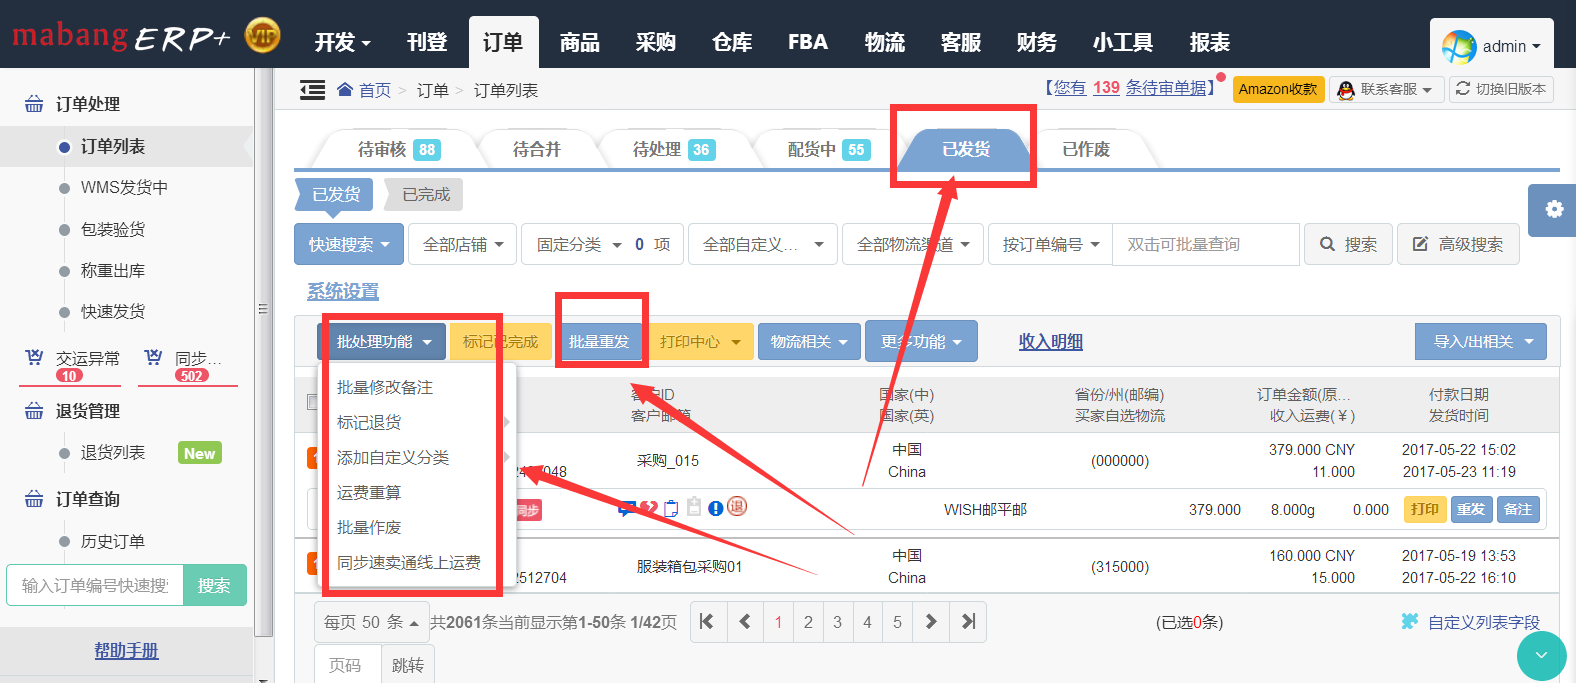Click the mabang ERP+ logo
Screen dimensions: 1576x683
pyautogui.click(x=121, y=37)
